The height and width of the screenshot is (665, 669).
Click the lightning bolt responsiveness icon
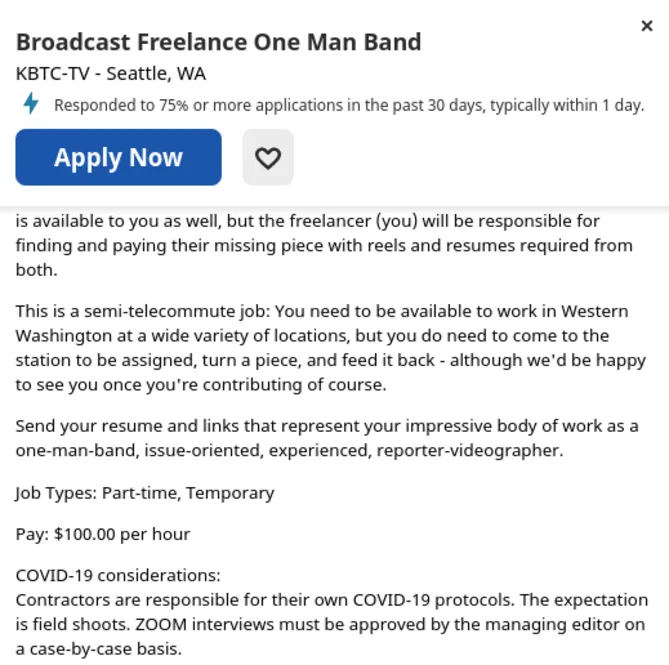click(x=31, y=103)
